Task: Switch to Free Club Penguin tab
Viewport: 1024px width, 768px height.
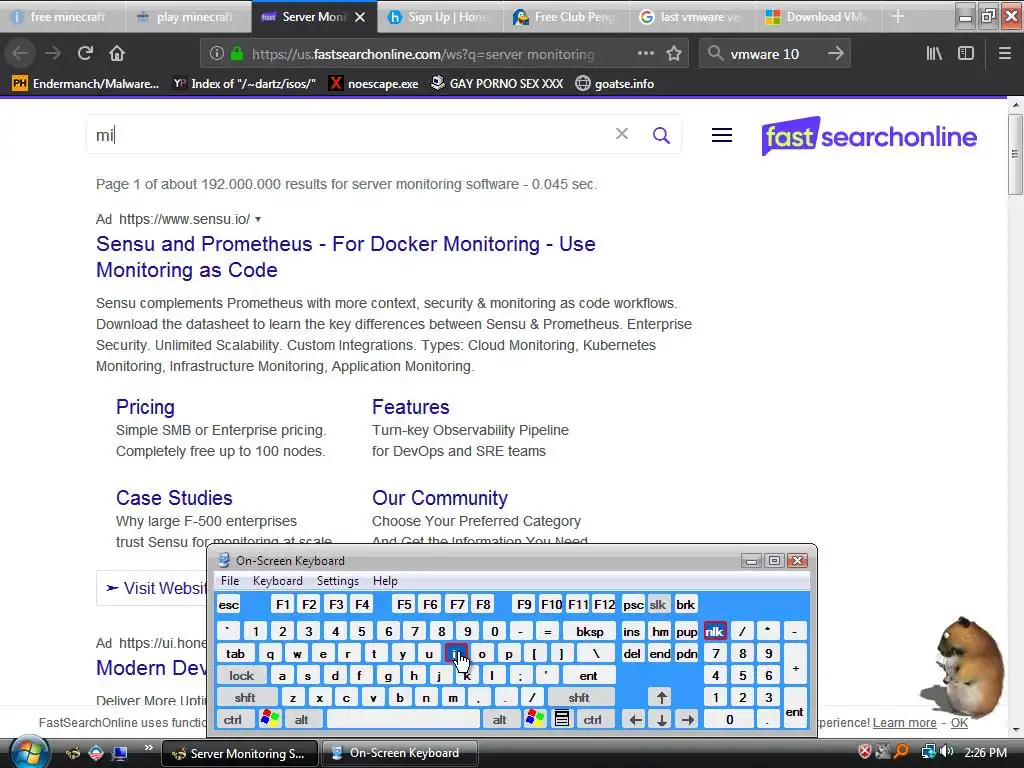Action: point(566,17)
